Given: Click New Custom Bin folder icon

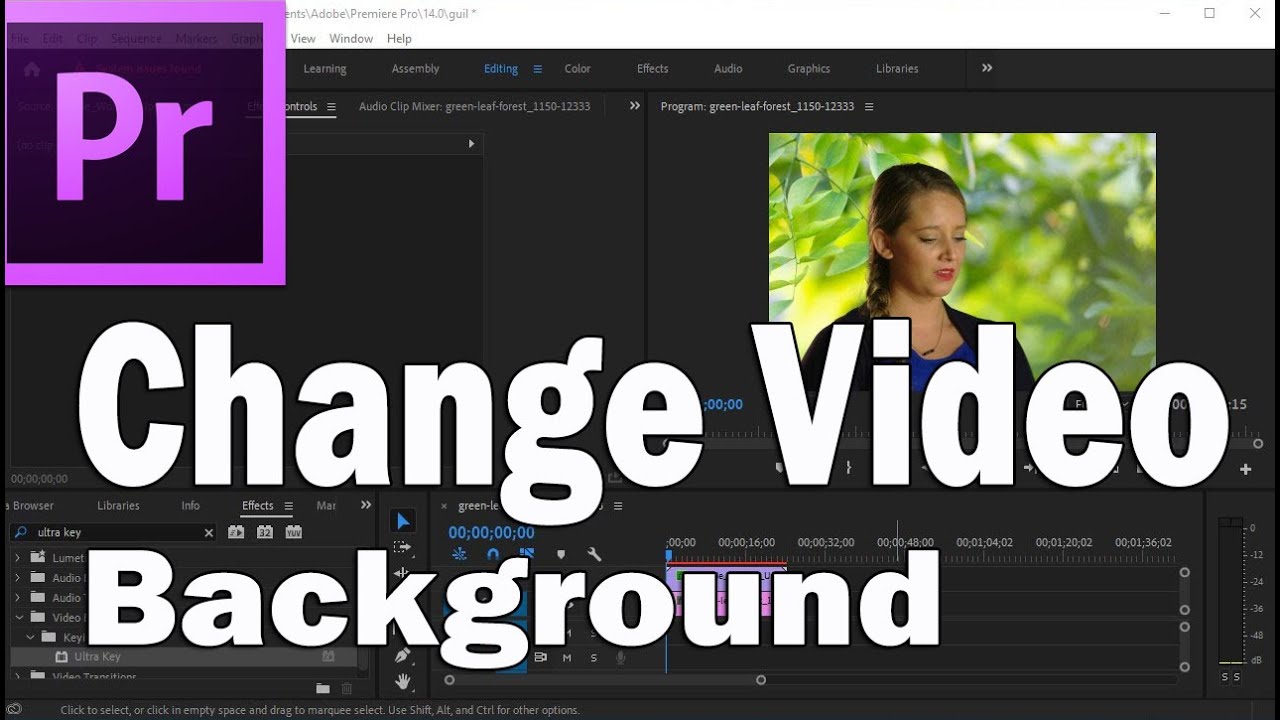Looking at the screenshot, I should coord(323,688).
